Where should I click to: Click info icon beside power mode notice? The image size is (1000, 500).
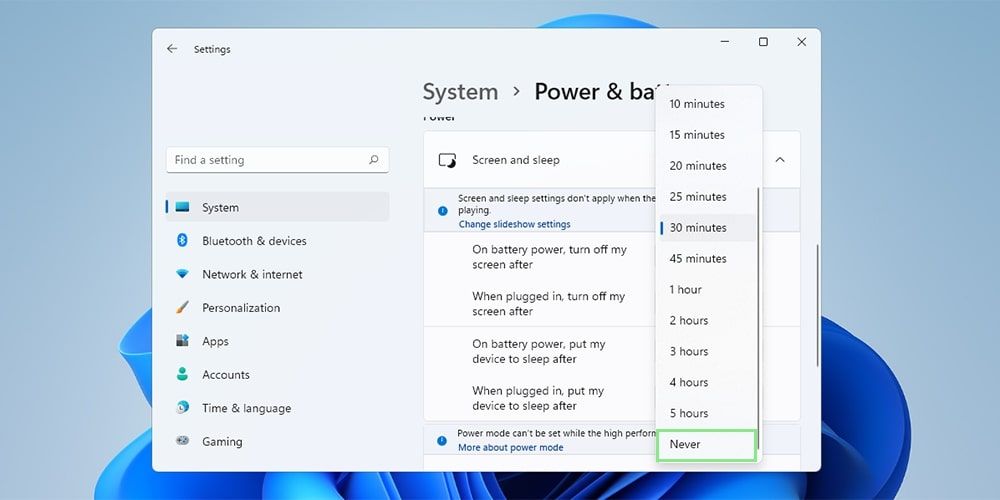(442, 441)
